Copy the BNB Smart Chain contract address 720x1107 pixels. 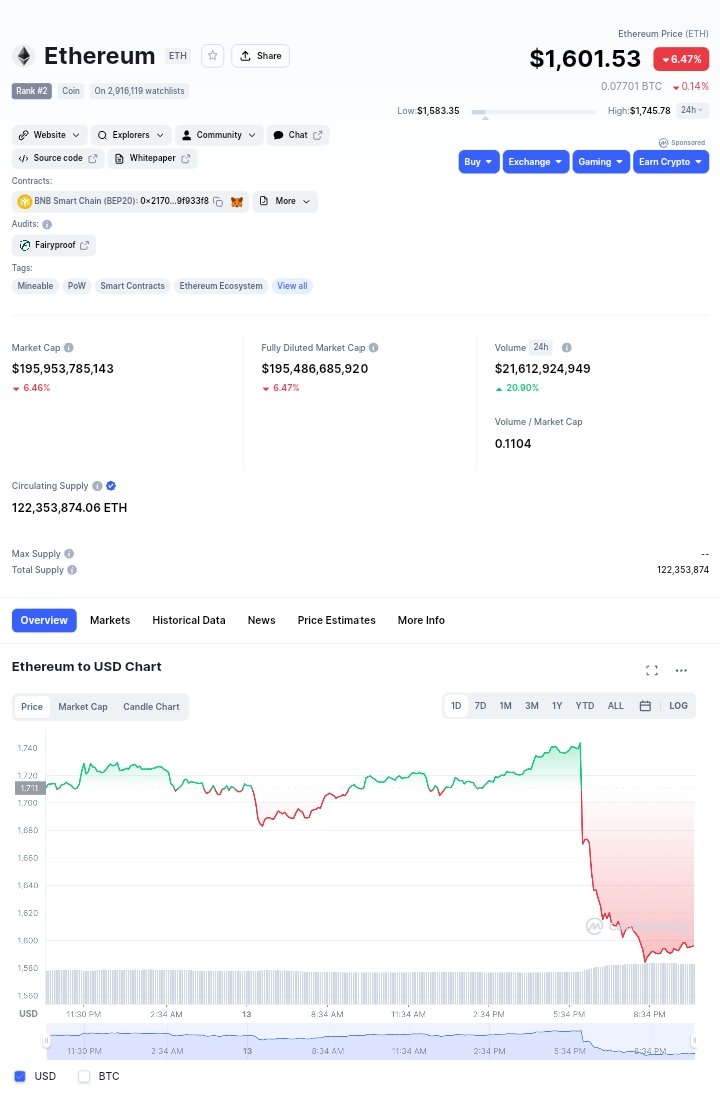tap(218, 202)
